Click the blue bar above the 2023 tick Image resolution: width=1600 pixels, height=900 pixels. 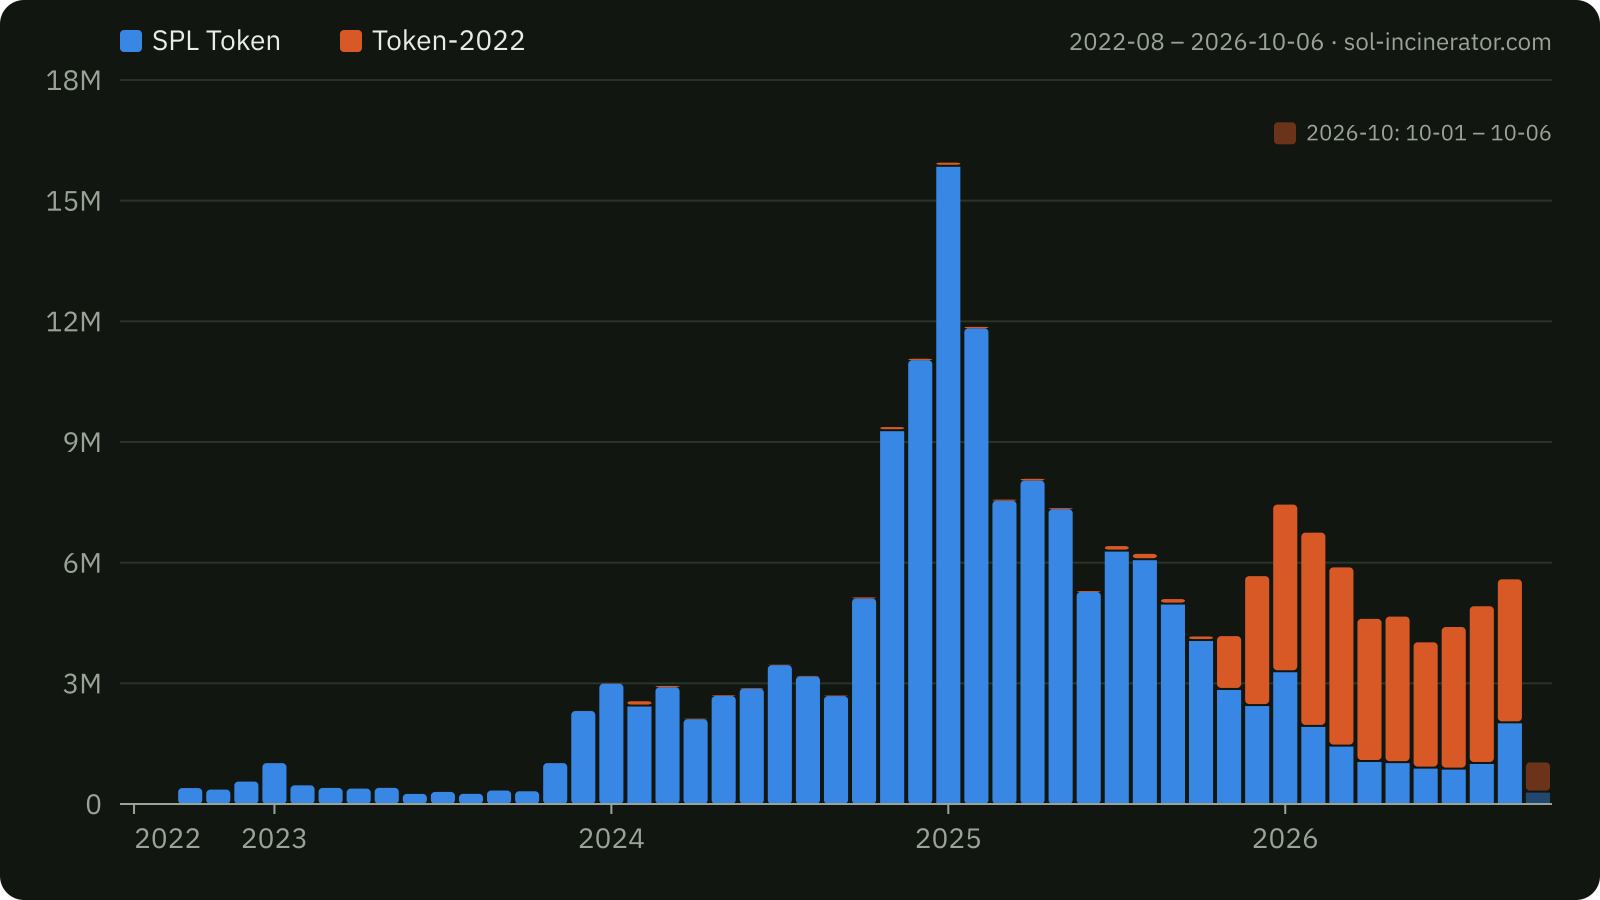click(274, 783)
